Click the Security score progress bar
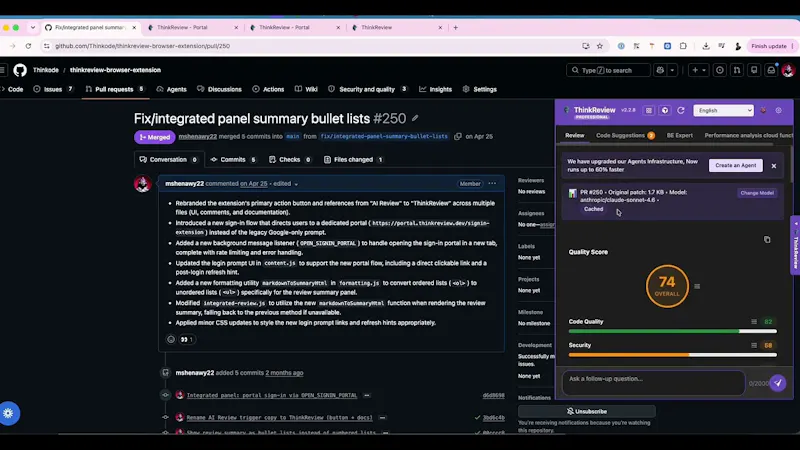The image size is (800, 450). [x=672, y=355]
